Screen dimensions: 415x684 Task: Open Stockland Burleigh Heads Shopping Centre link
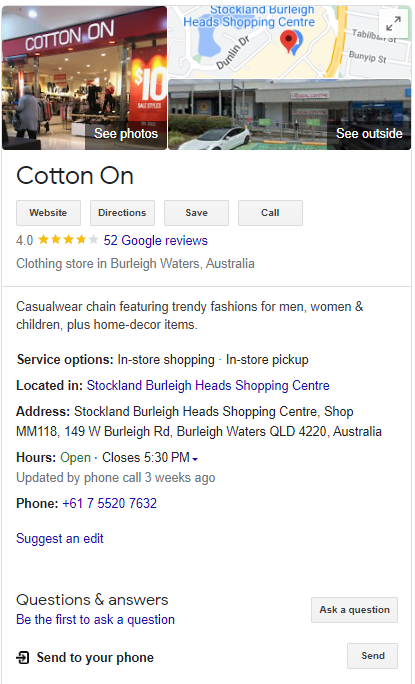click(x=208, y=386)
